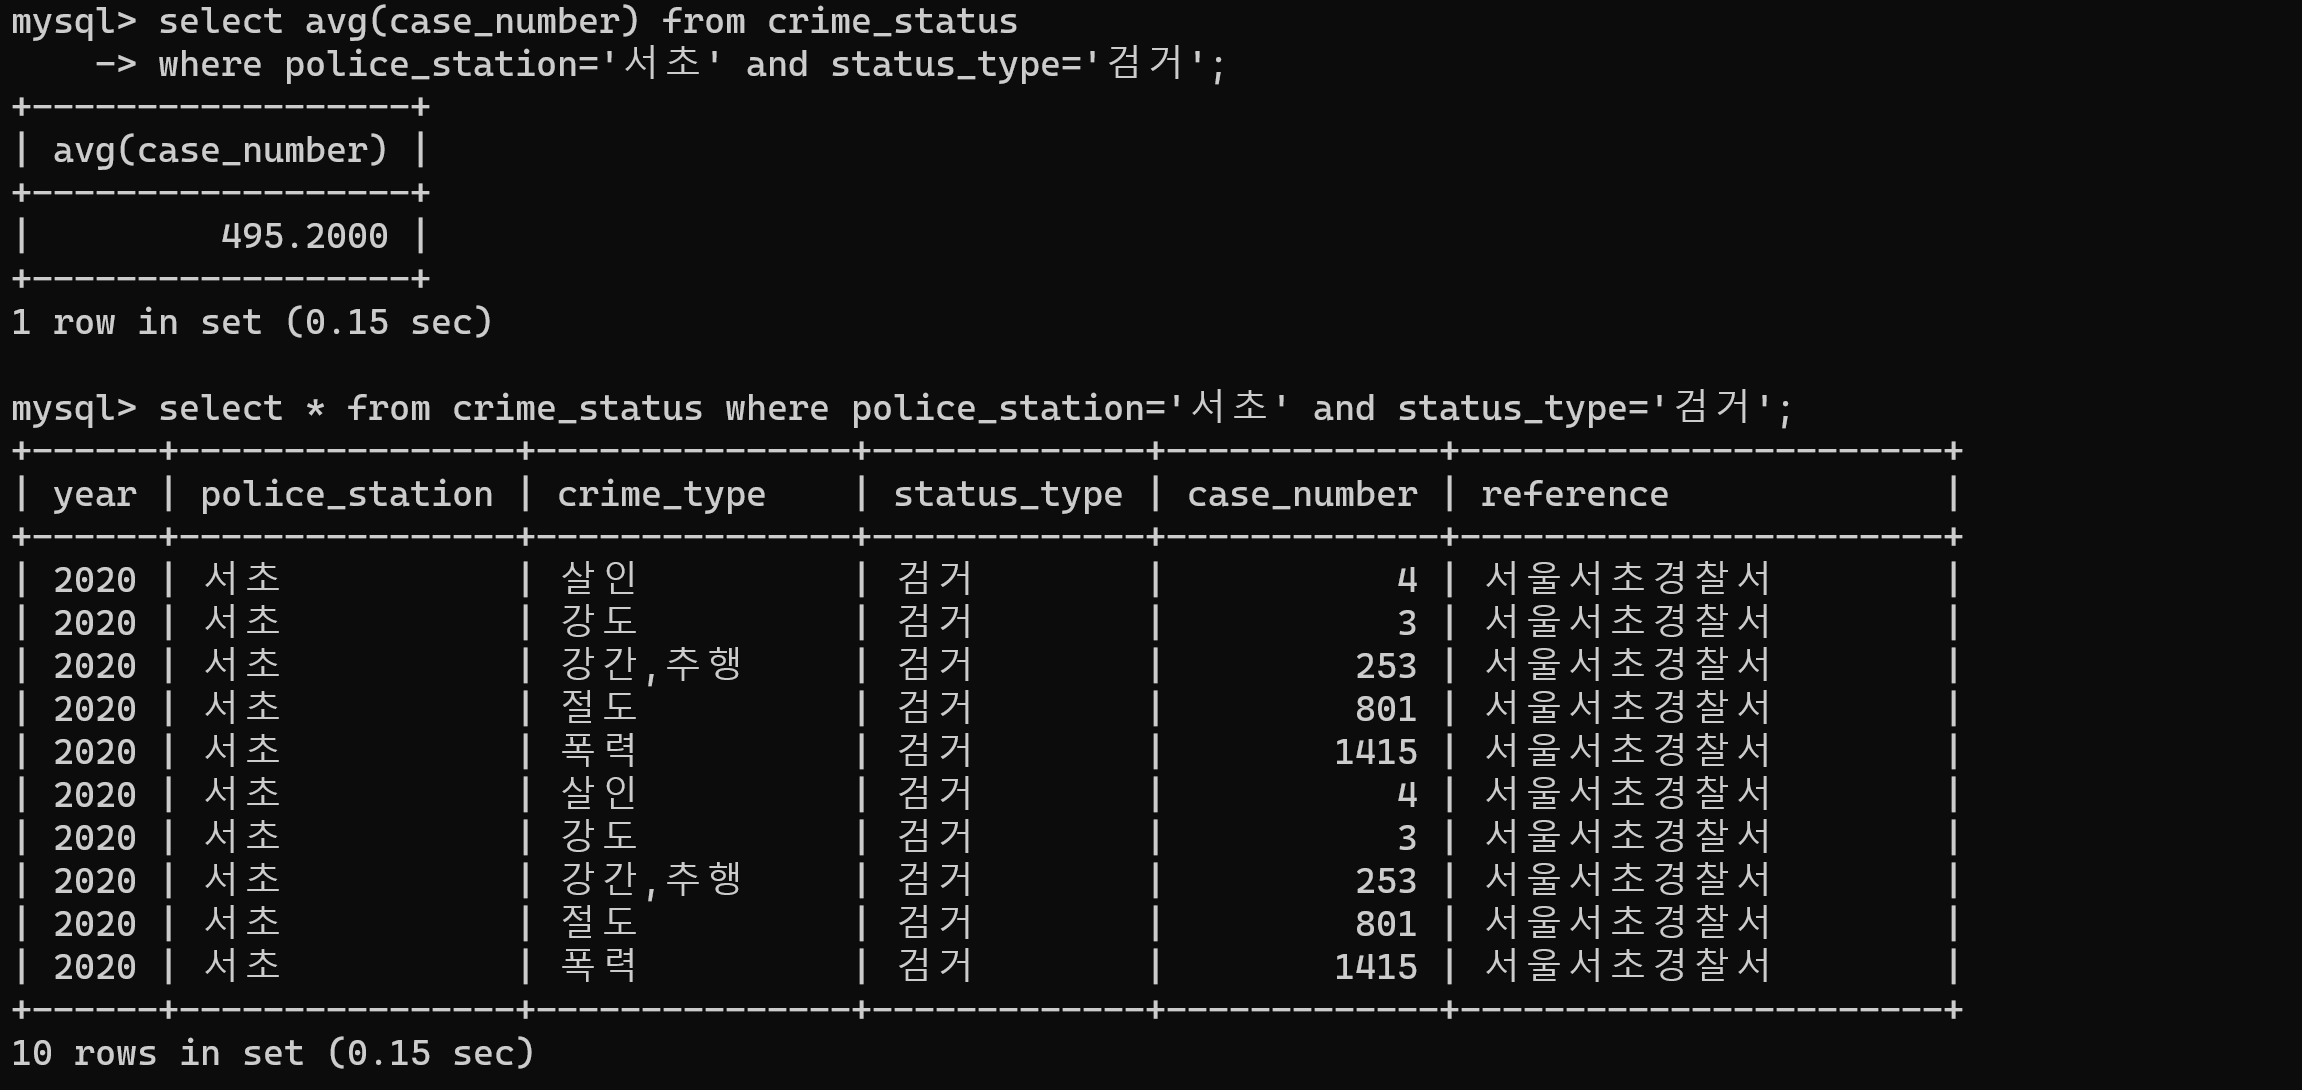Click the second 253 case number value
Screen dimensions: 2302x1090
pyautogui.click(x=1386, y=881)
